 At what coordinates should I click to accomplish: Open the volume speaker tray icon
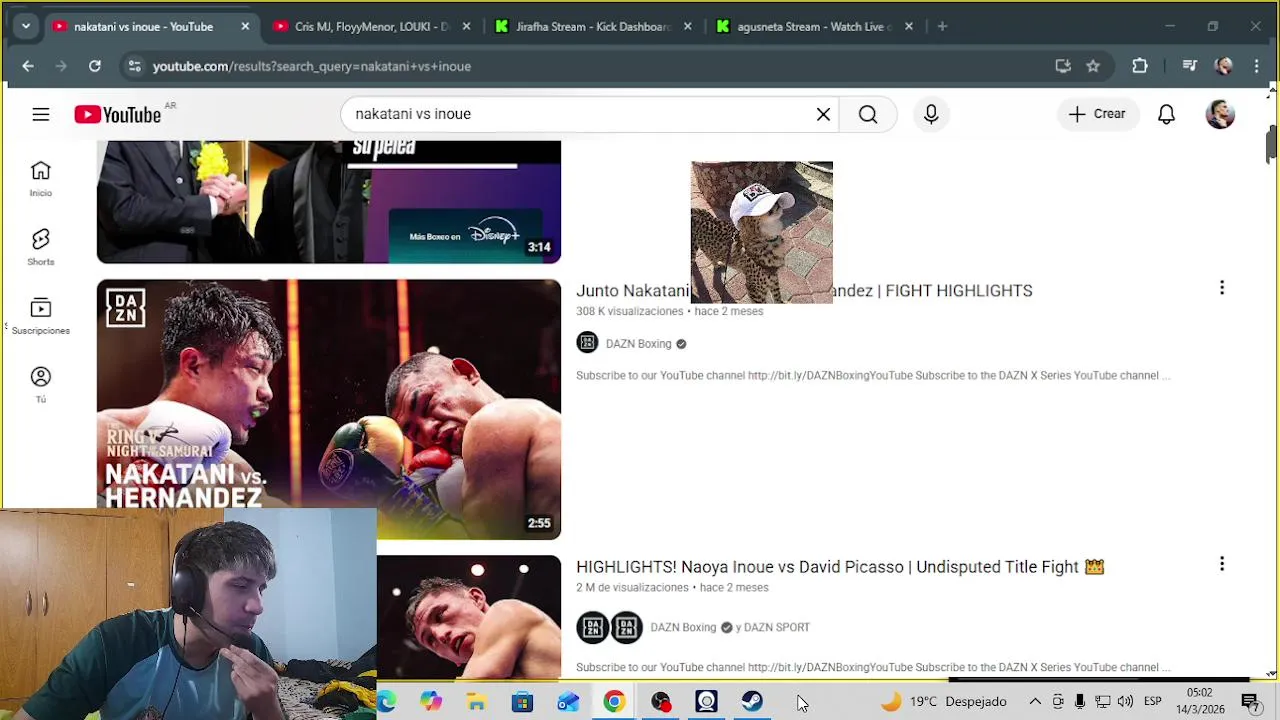[x=1125, y=701]
